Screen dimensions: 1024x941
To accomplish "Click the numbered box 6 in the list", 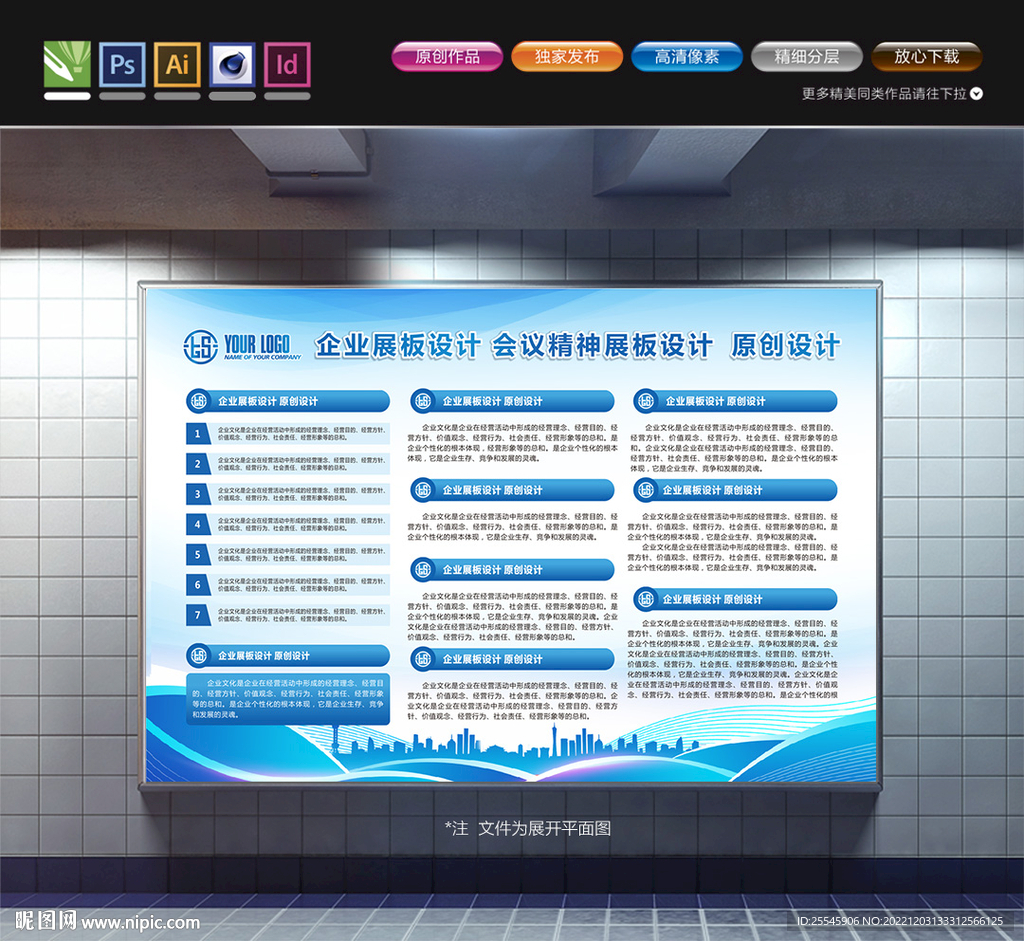I will click(x=198, y=584).
